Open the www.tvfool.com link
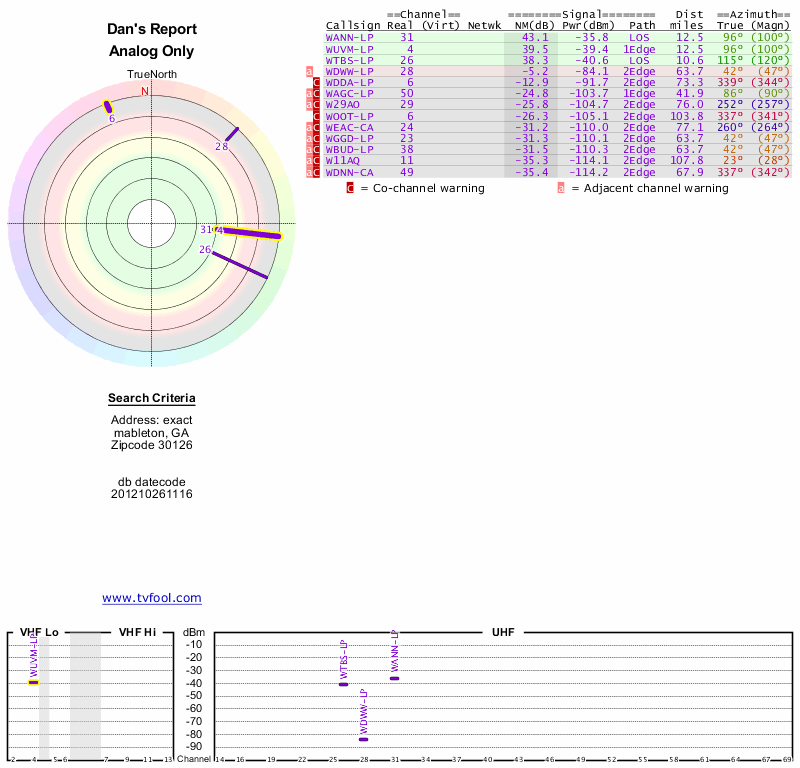This screenshot has width=800, height=768. (x=151, y=598)
